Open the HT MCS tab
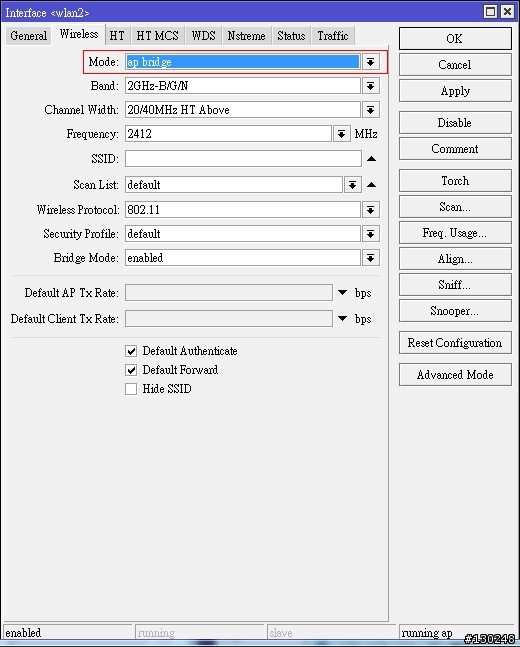Image resolution: width=520 pixels, height=647 pixels. [158, 36]
